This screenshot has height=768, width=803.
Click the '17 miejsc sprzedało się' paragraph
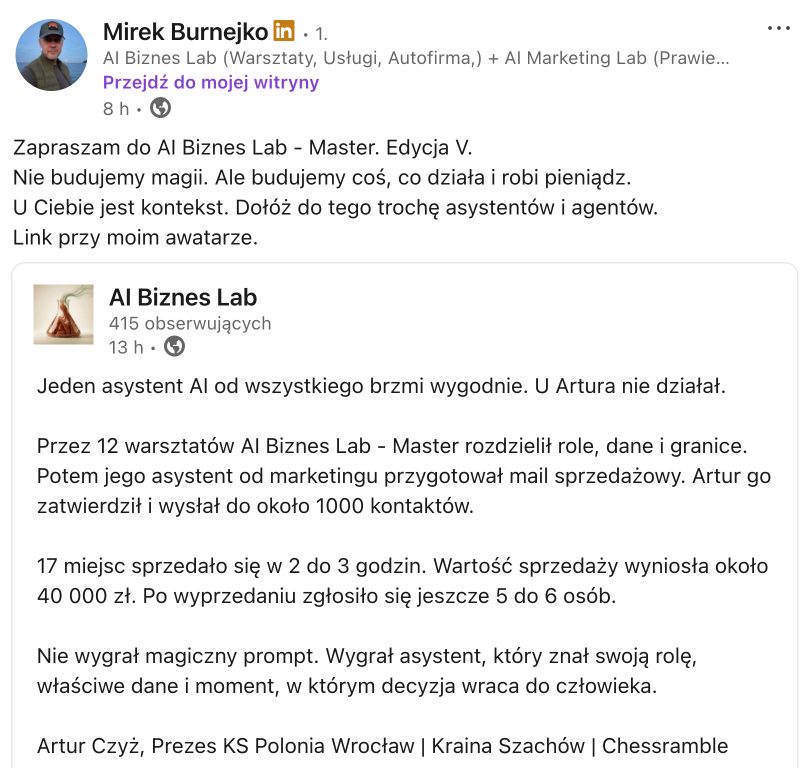[x=403, y=581]
